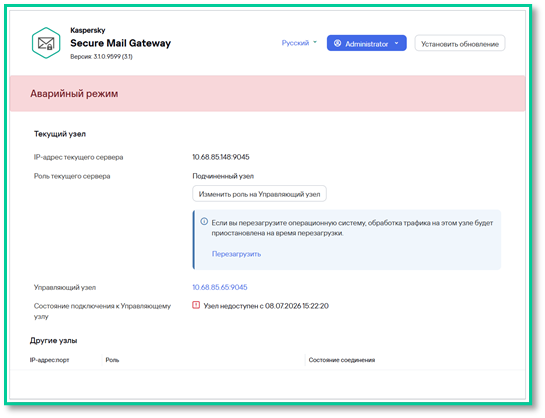545x418 pixels.
Task: Click the current server IP 10.68.85.148:9045
Action: point(221,157)
